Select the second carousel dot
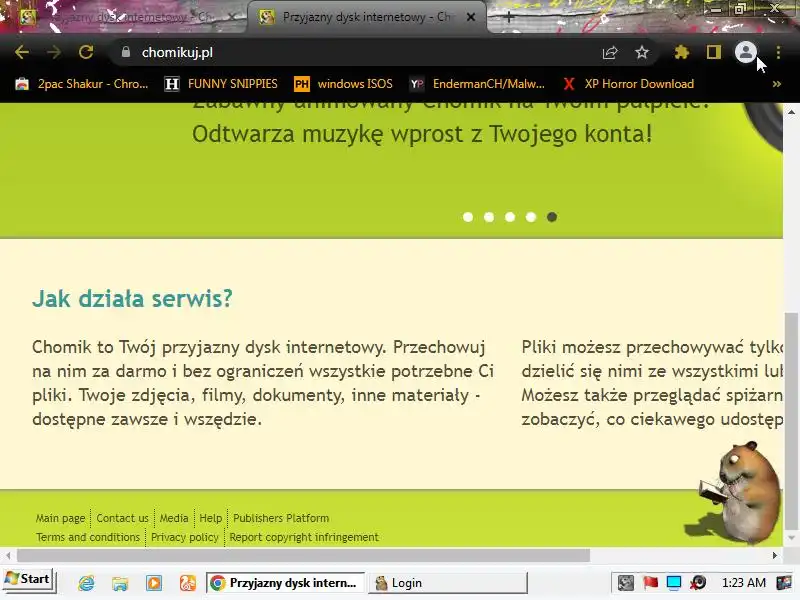800x600 pixels. (489, 217)
